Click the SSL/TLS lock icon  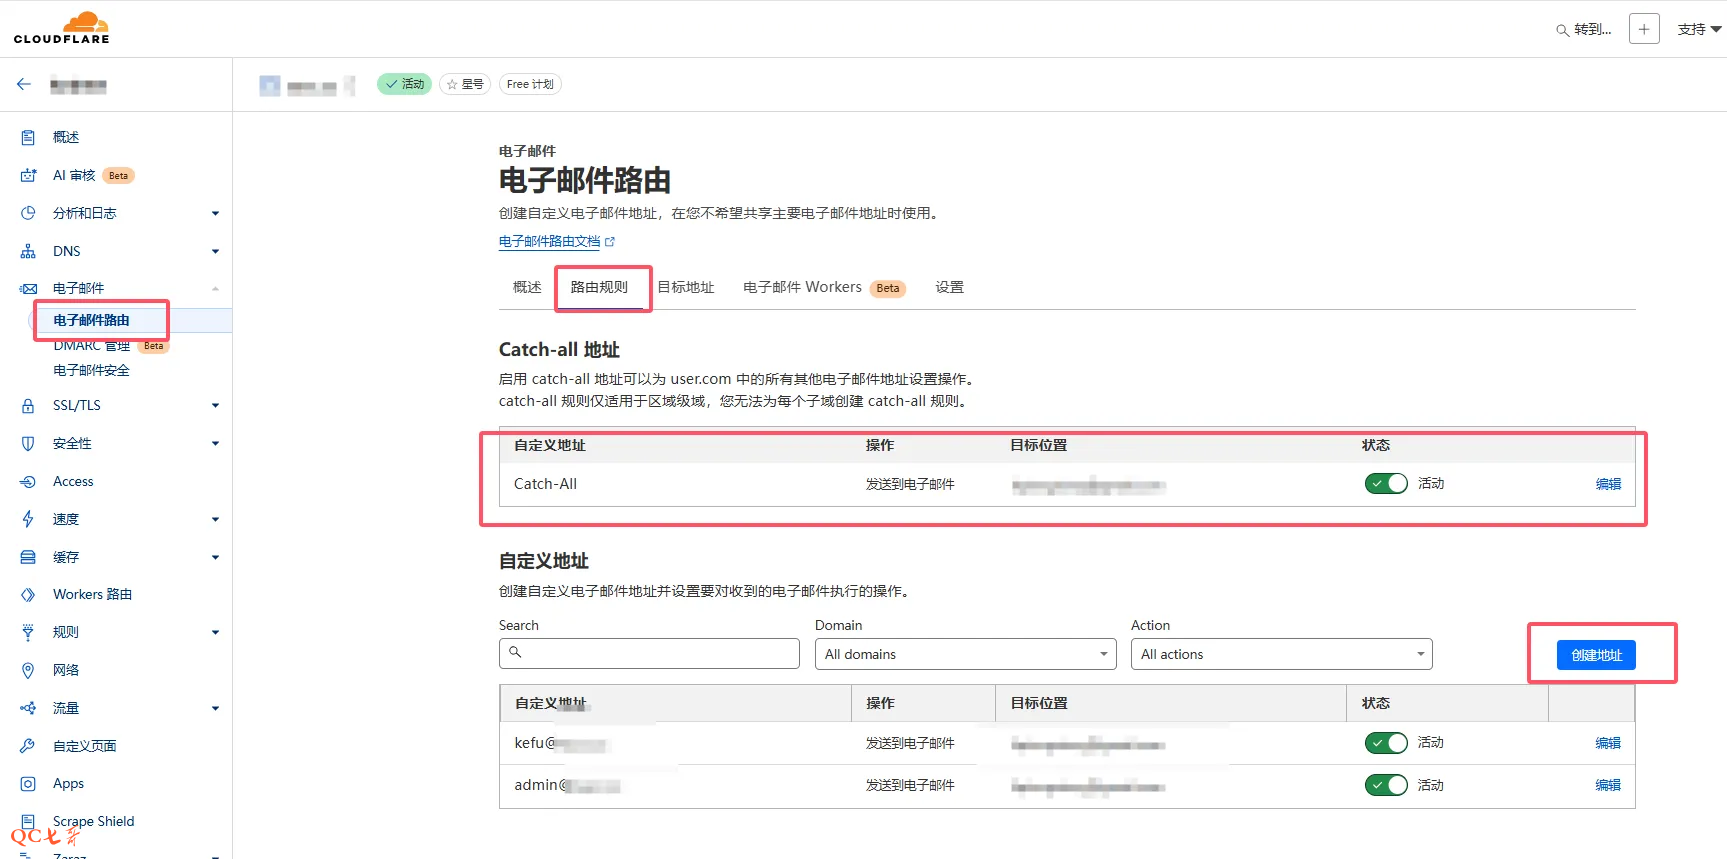pyautogui.click(x=28, y=405)
